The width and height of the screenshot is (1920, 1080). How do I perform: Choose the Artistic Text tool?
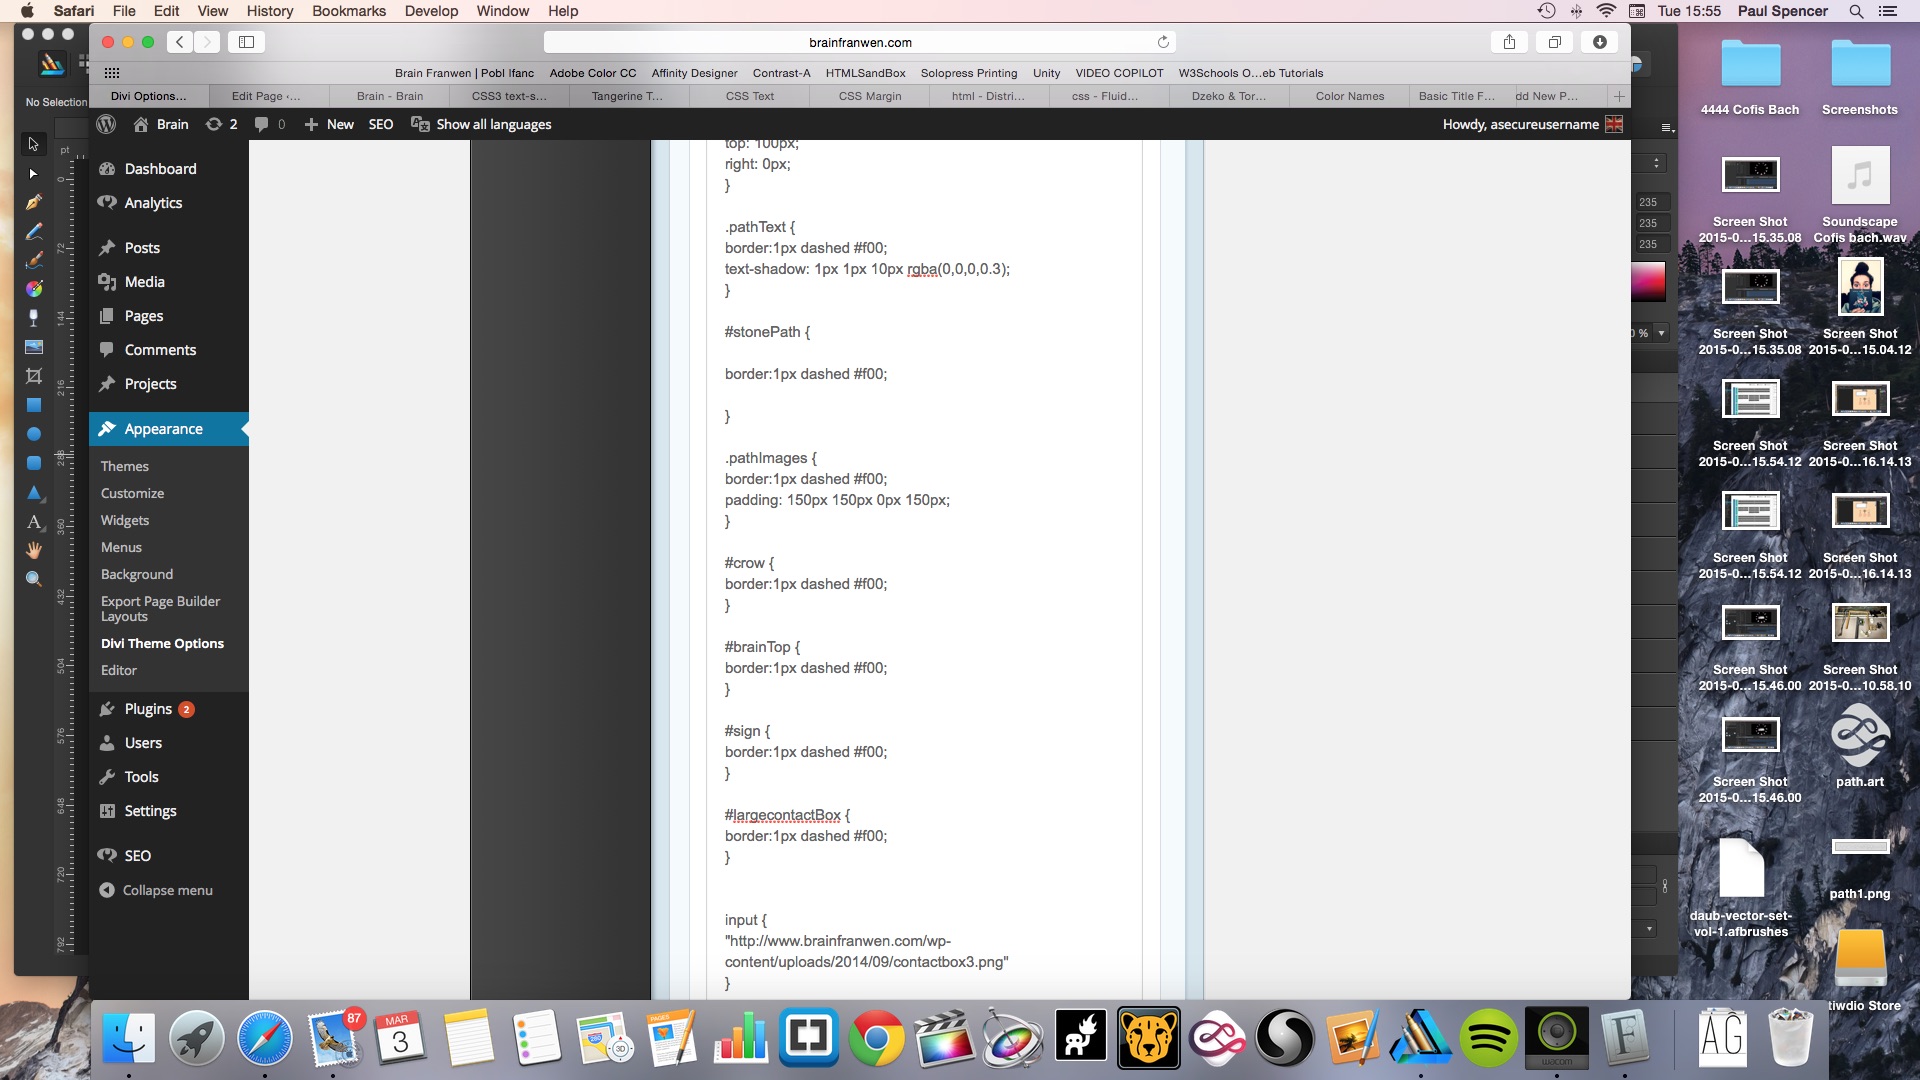[x=33, y=522]
